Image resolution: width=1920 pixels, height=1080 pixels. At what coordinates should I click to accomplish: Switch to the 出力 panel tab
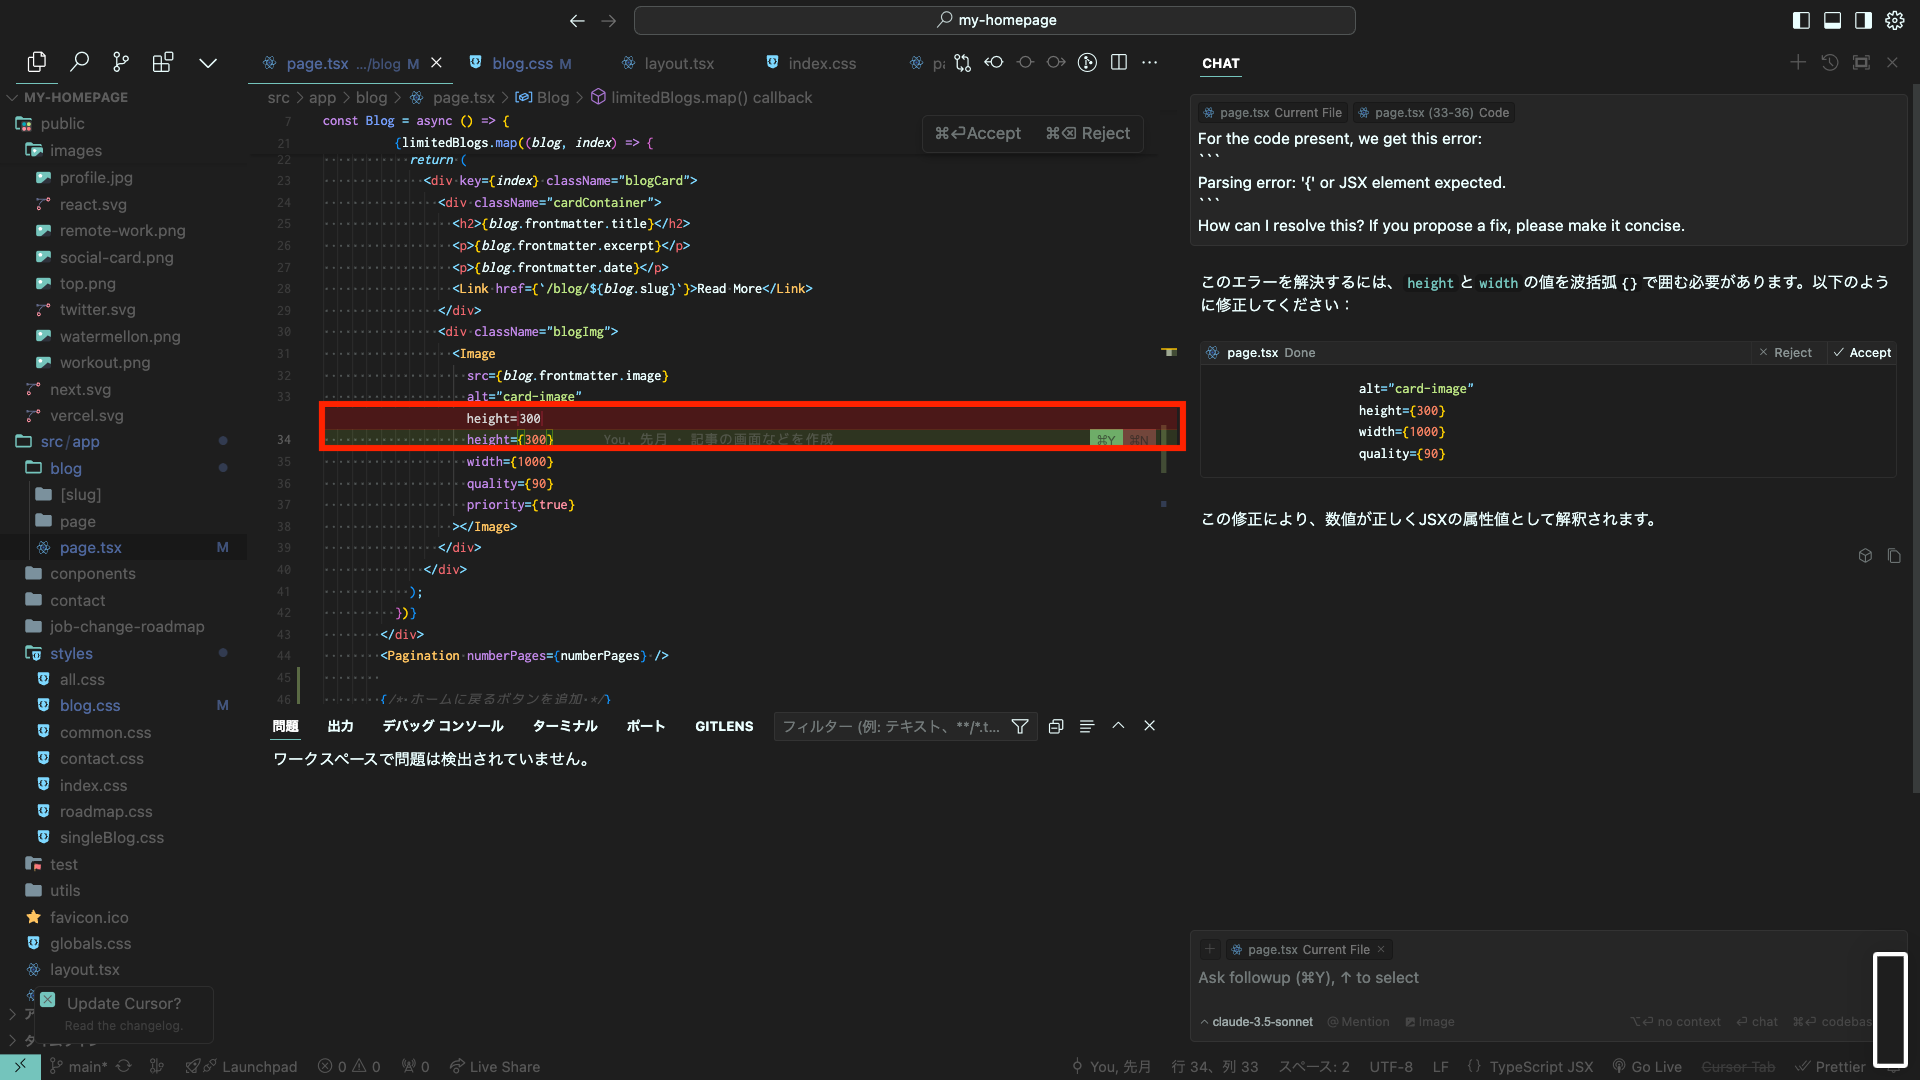(340, 726)
